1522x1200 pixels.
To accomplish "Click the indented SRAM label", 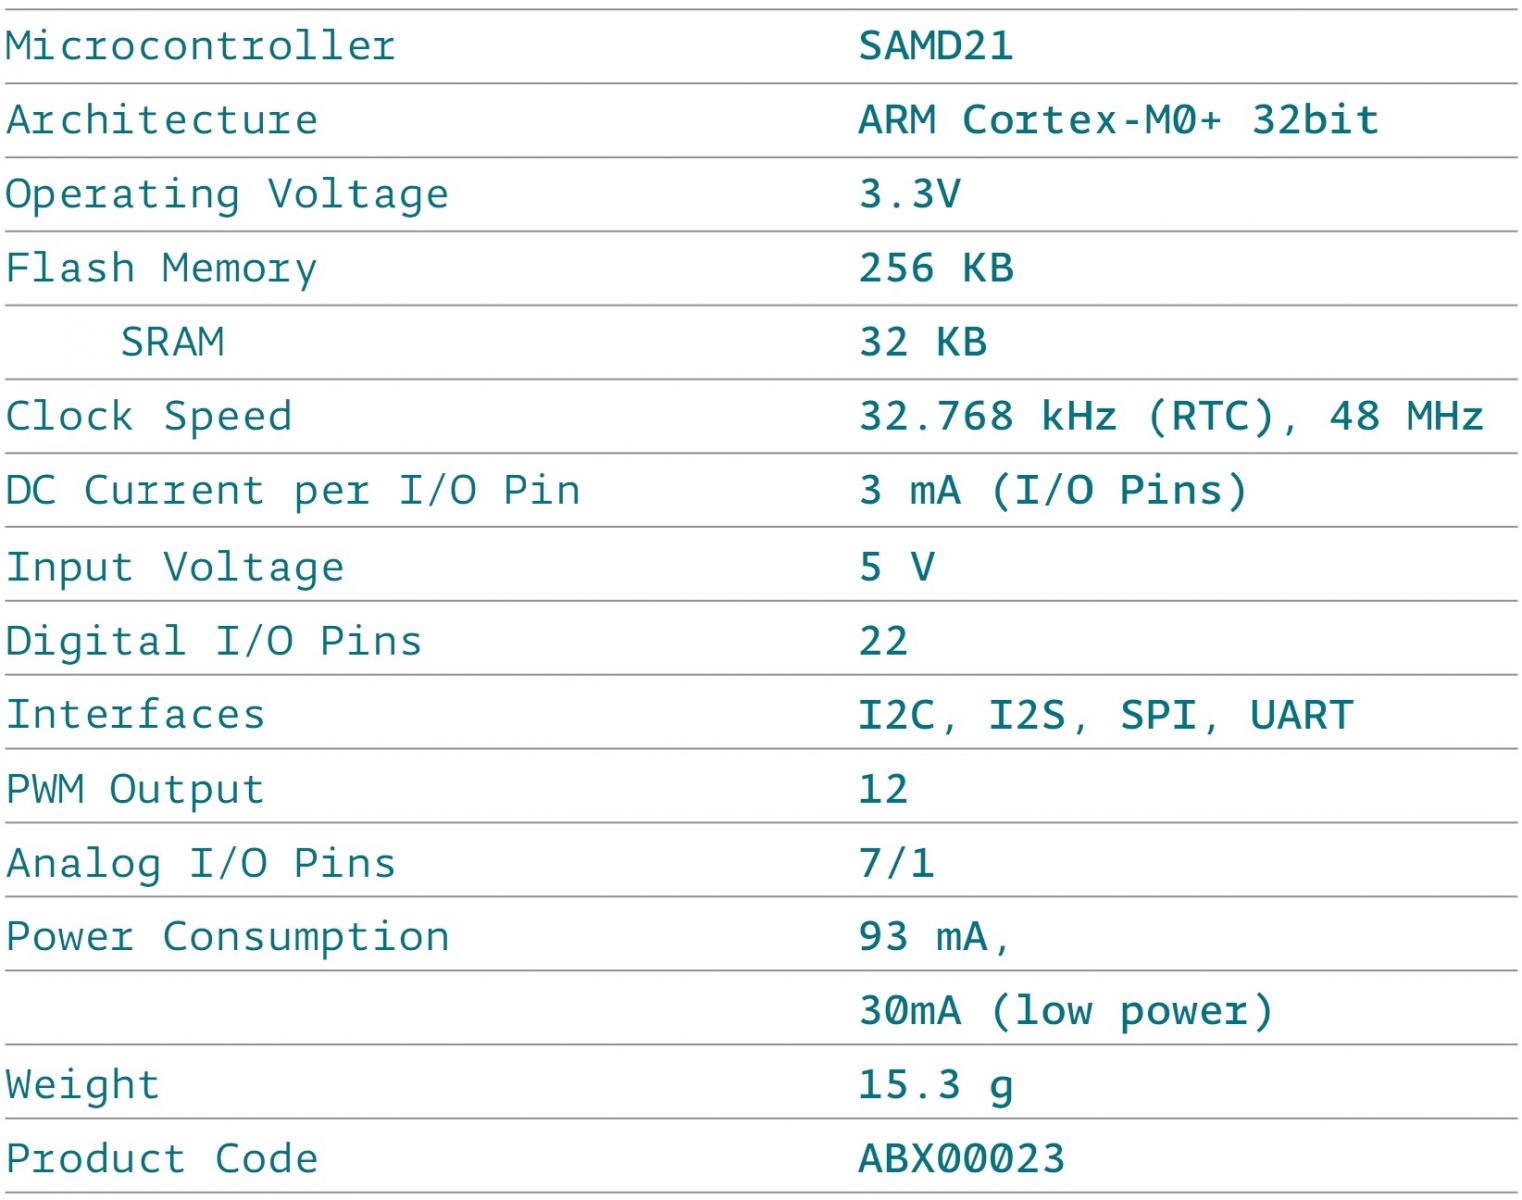I will pyautogui.click(x=172, y=342).
